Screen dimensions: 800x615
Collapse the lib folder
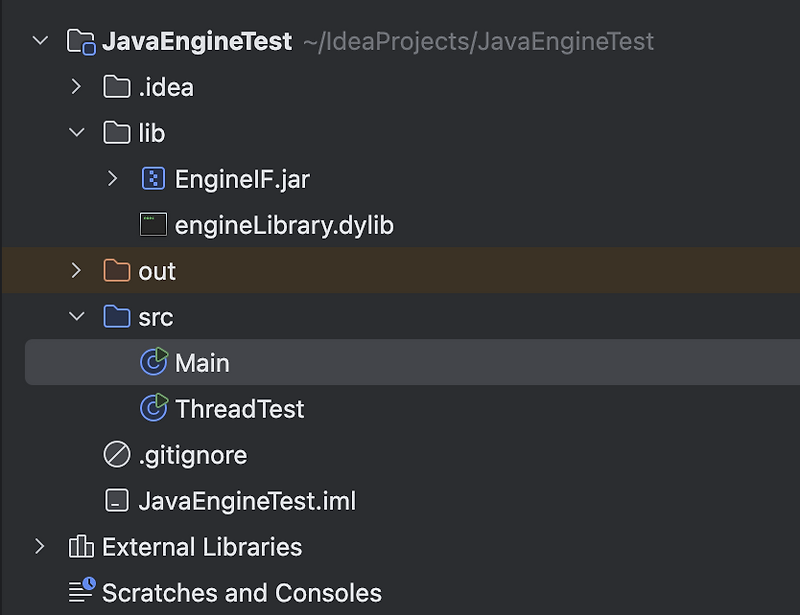pyautogui.click(x=78, y=132)
